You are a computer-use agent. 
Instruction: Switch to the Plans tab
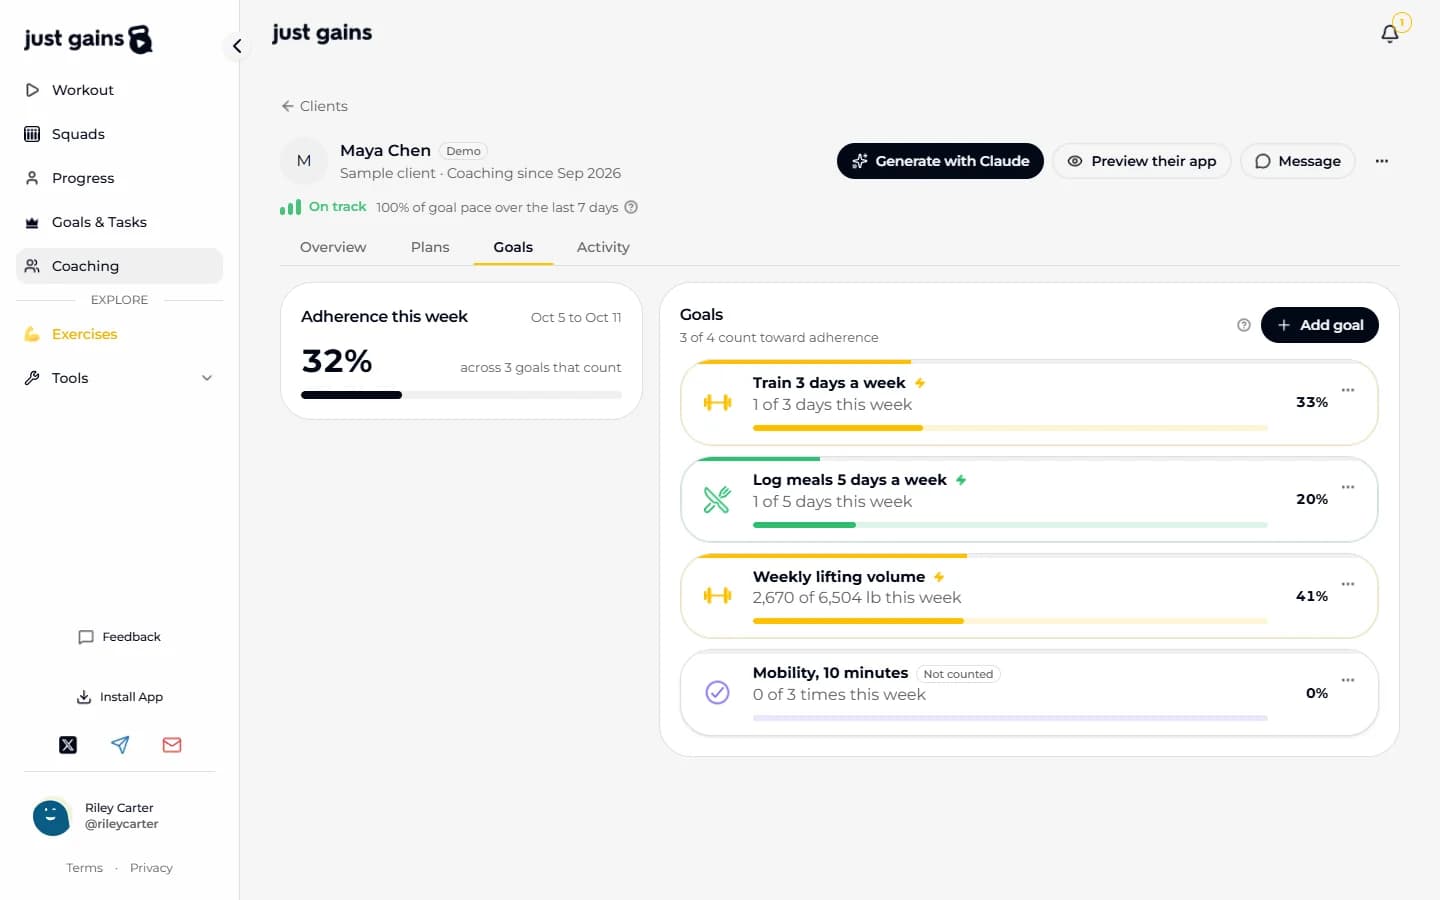click(x=430, y=247)
